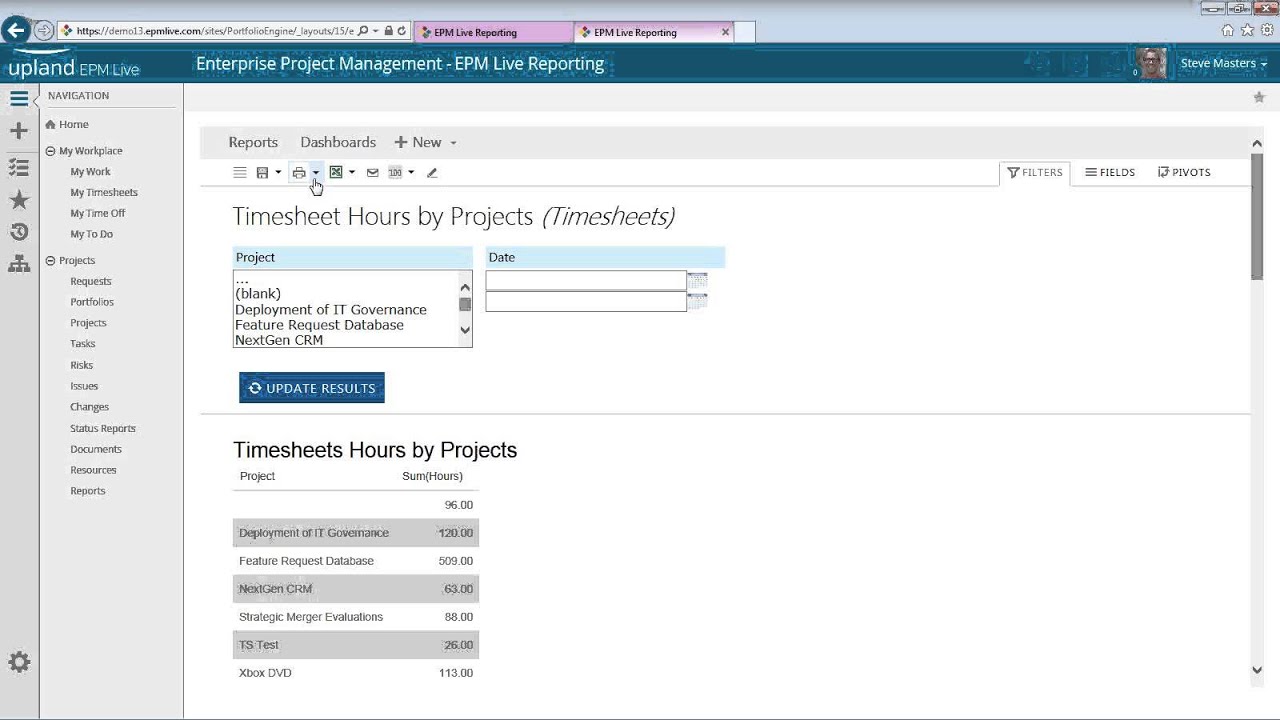This screenshot has width=1280, height=720.
Task: Click the first Date input field
Action: point(586,280)
